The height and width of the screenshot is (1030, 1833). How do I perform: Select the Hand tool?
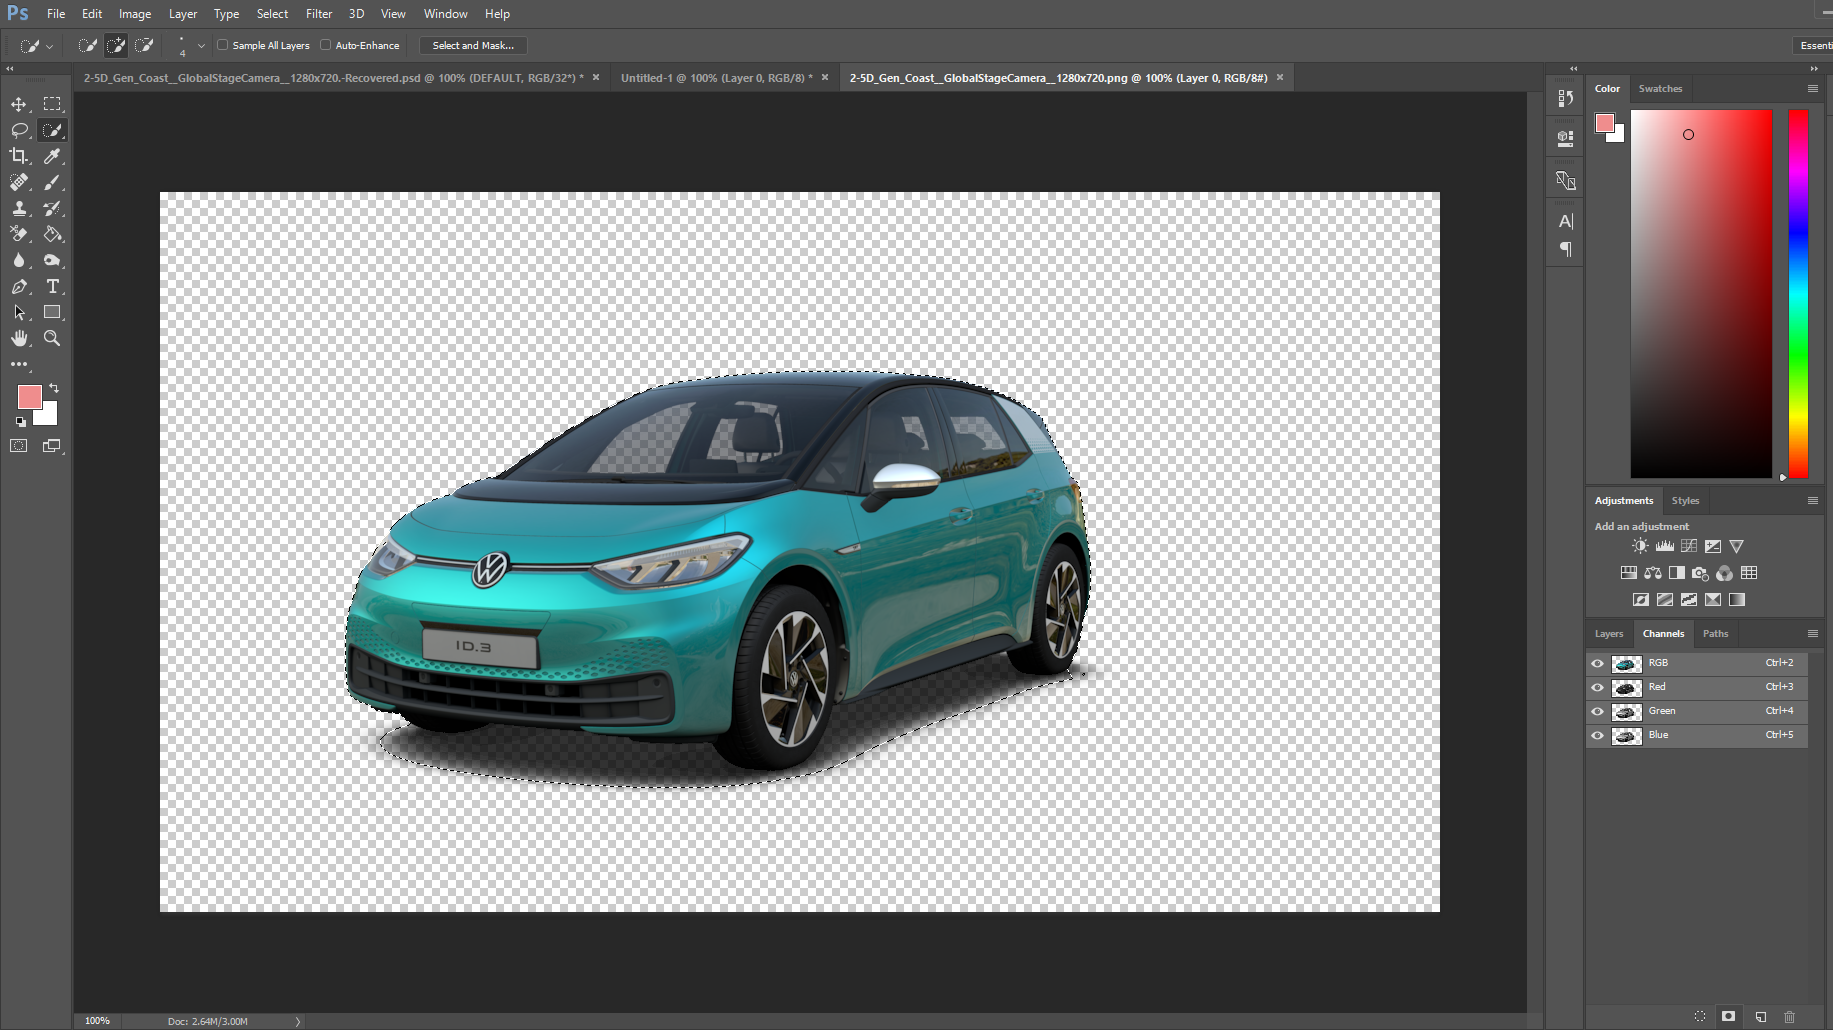point(19,338)
